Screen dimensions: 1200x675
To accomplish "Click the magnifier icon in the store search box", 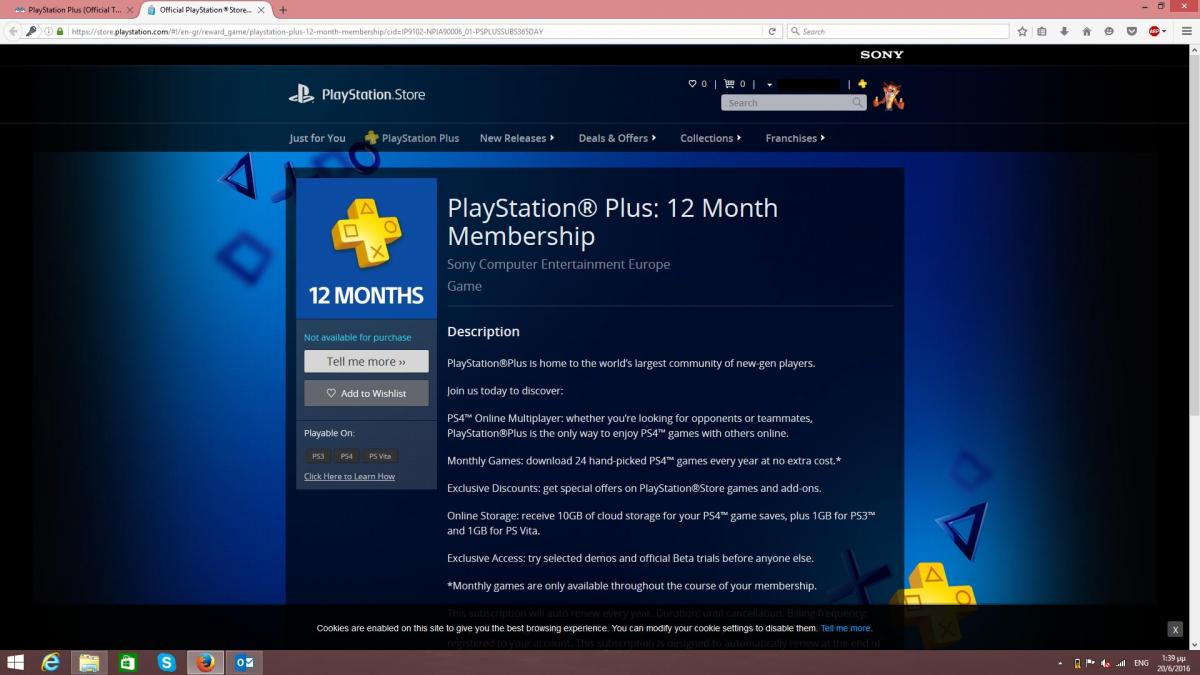I will (x=857, y=103).
